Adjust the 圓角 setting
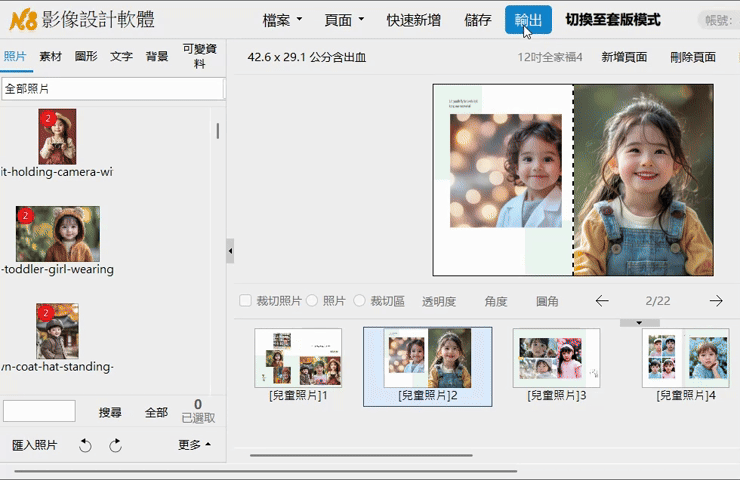Screen dimensions: 740x480 (547, 302)
